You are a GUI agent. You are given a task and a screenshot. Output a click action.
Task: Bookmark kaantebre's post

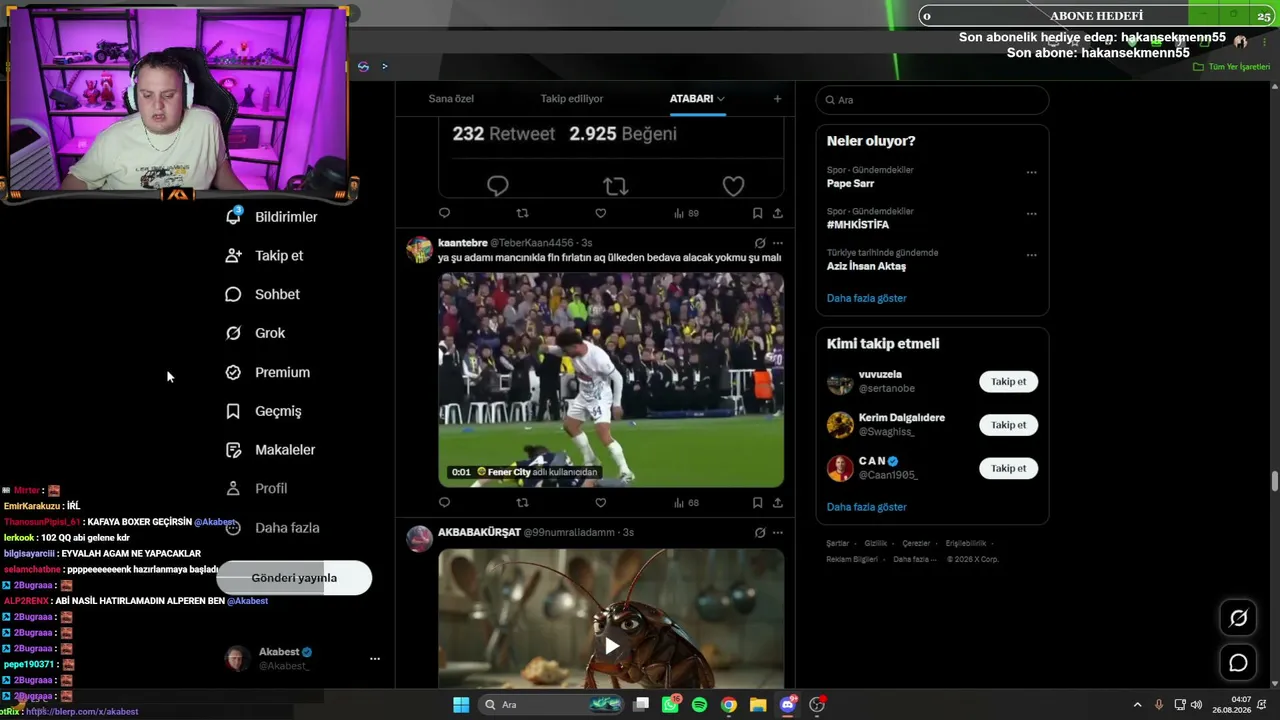coord(757,502)
